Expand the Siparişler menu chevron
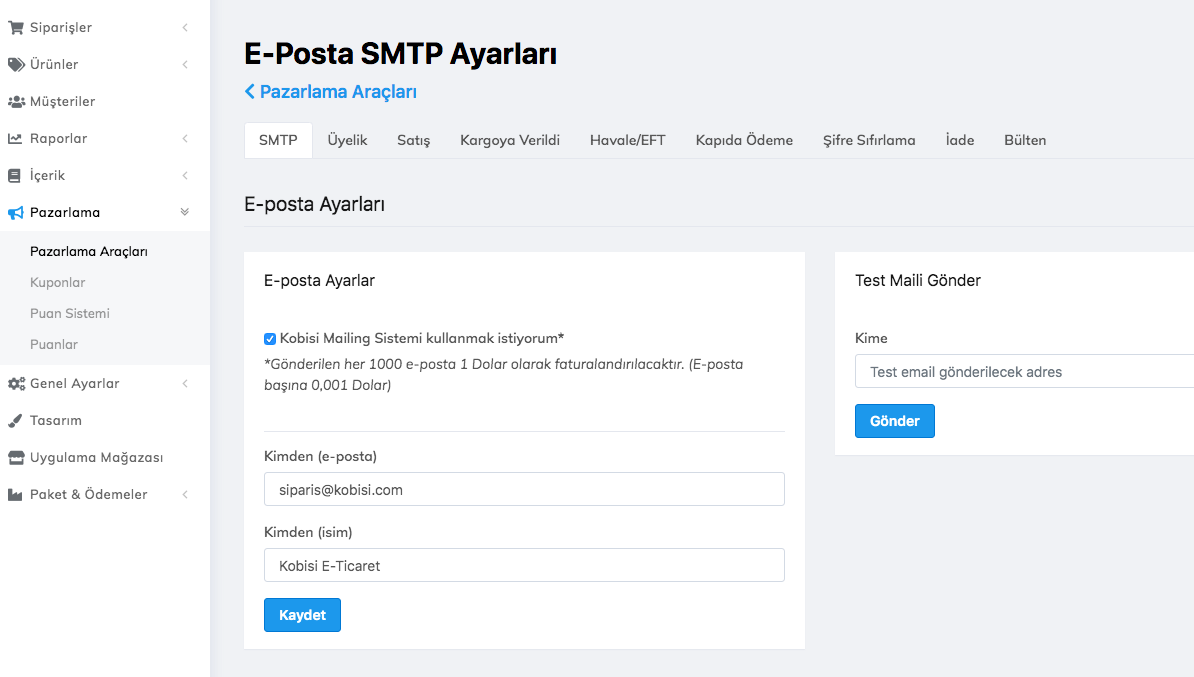 185,28
